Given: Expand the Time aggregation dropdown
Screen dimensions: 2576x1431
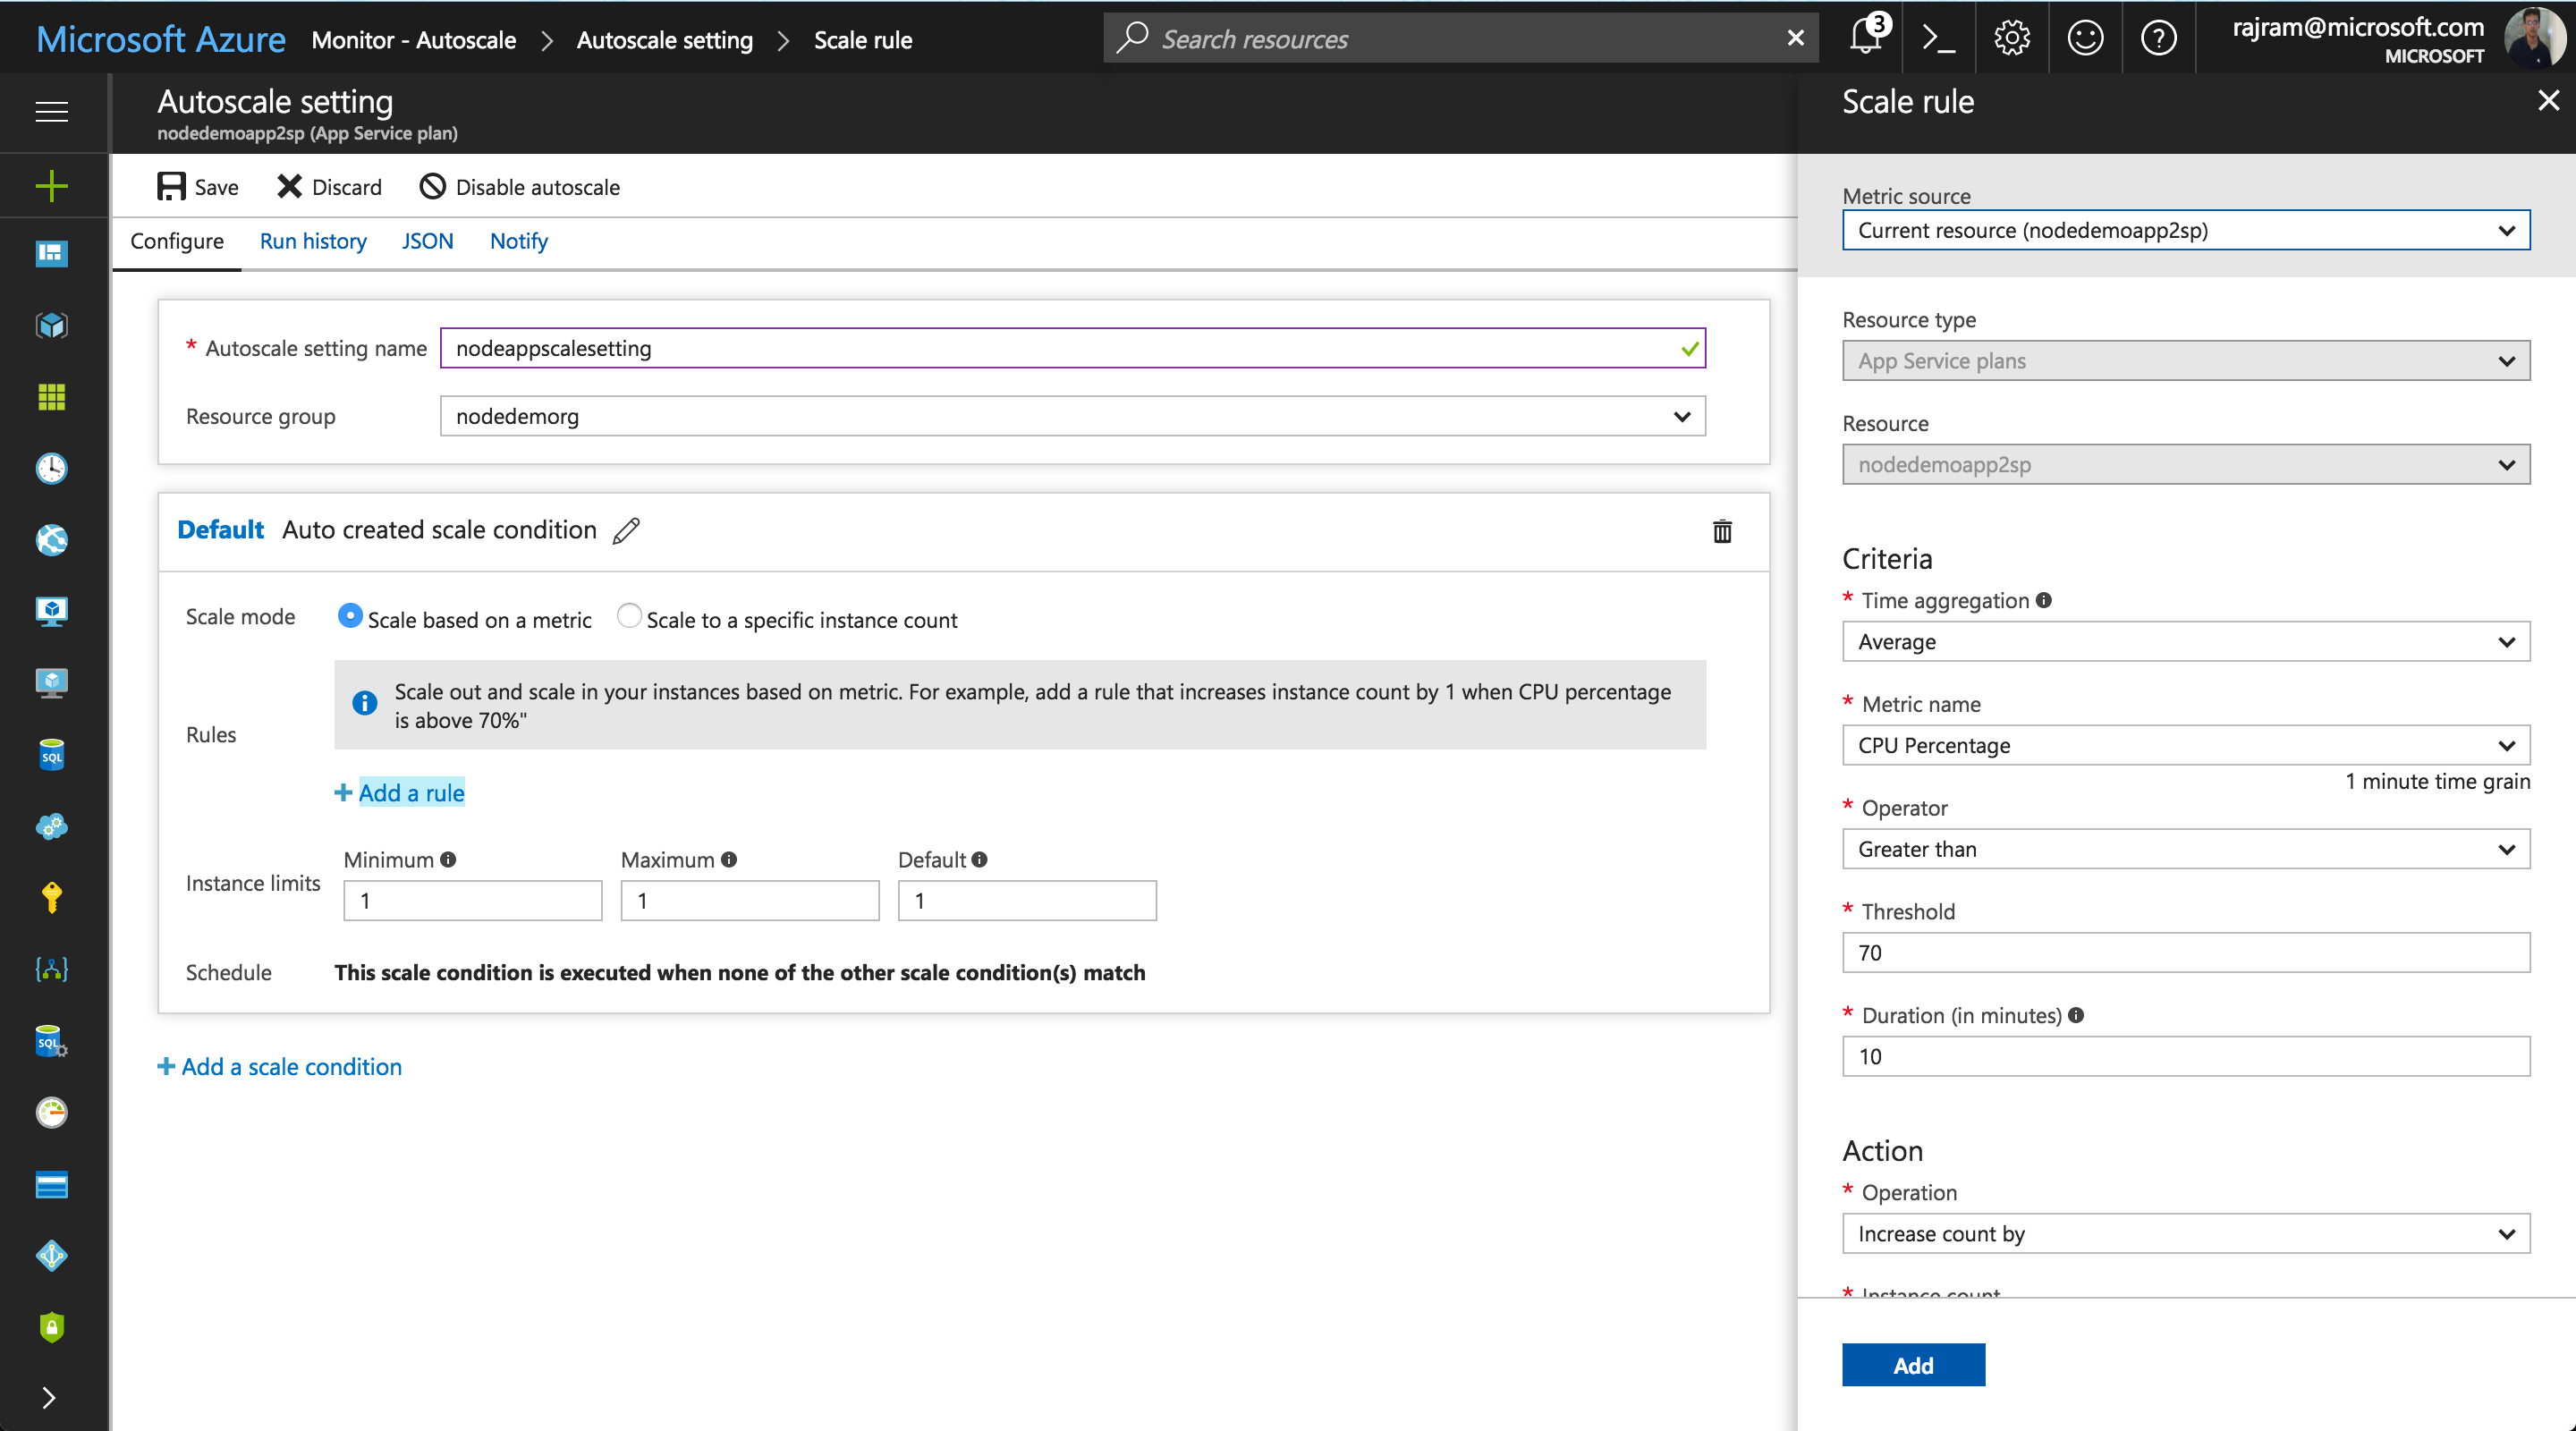Looking at the screenshot, I should click(2185, 642).
